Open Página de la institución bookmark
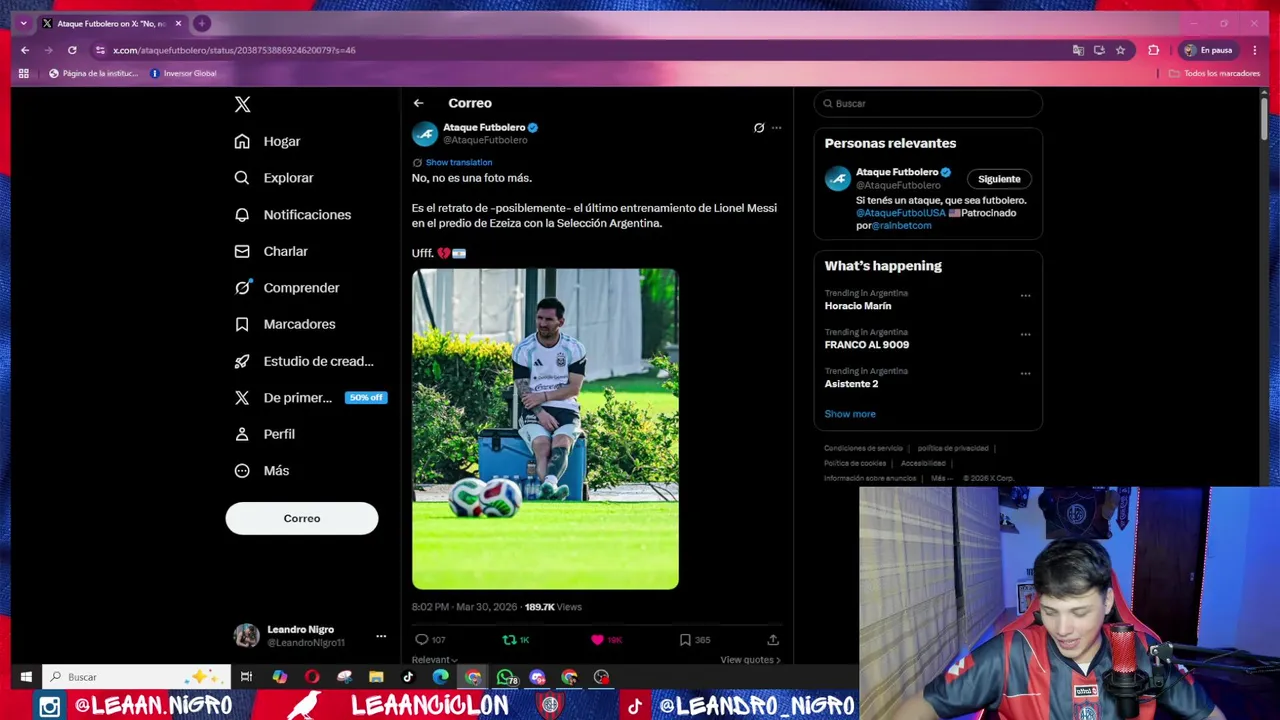Viewport: 1280px width, 720px height. (93, 73)
